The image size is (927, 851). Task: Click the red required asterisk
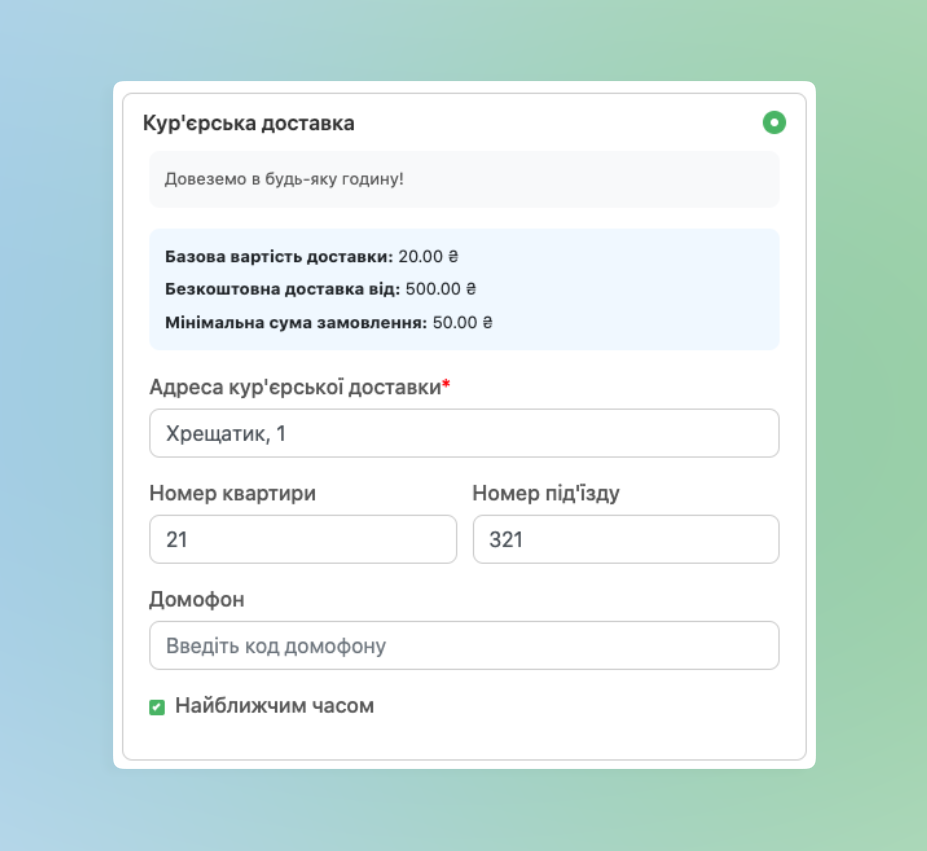click(446, 387)
